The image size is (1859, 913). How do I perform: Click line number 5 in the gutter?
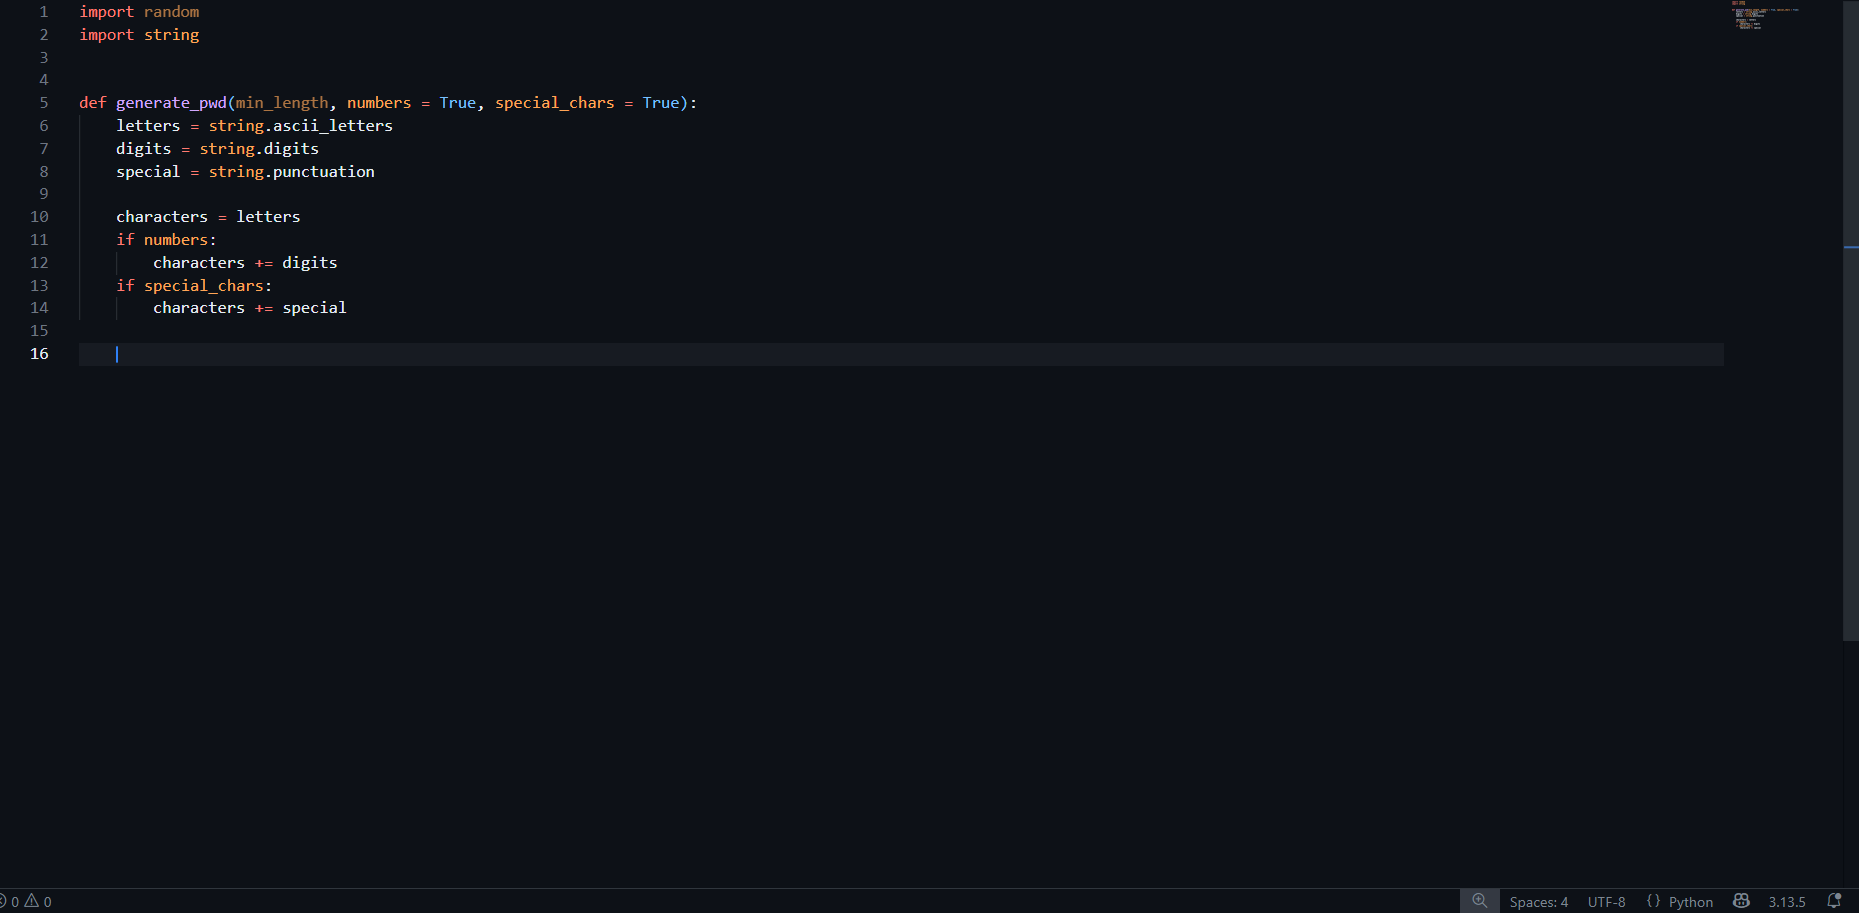(43, 103)
